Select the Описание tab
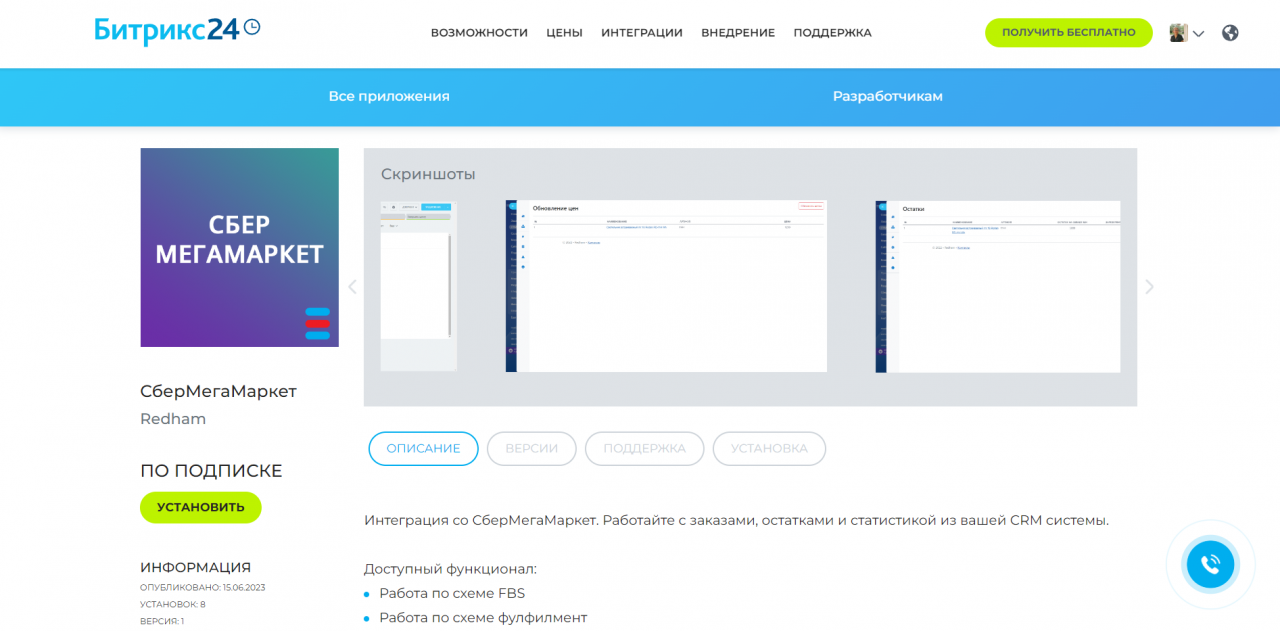1280x631 pixels. click(423, 449)
